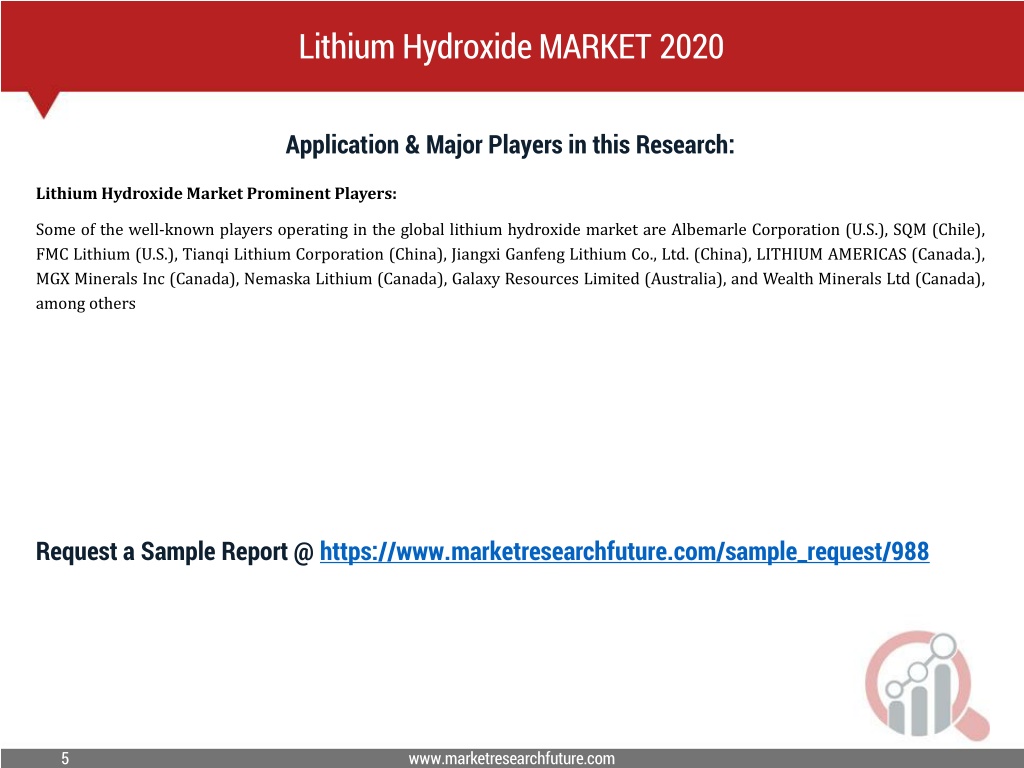This screenshot has width=1024, height=768.
Task: Click slide page number 5
Action: click(65, 758)
